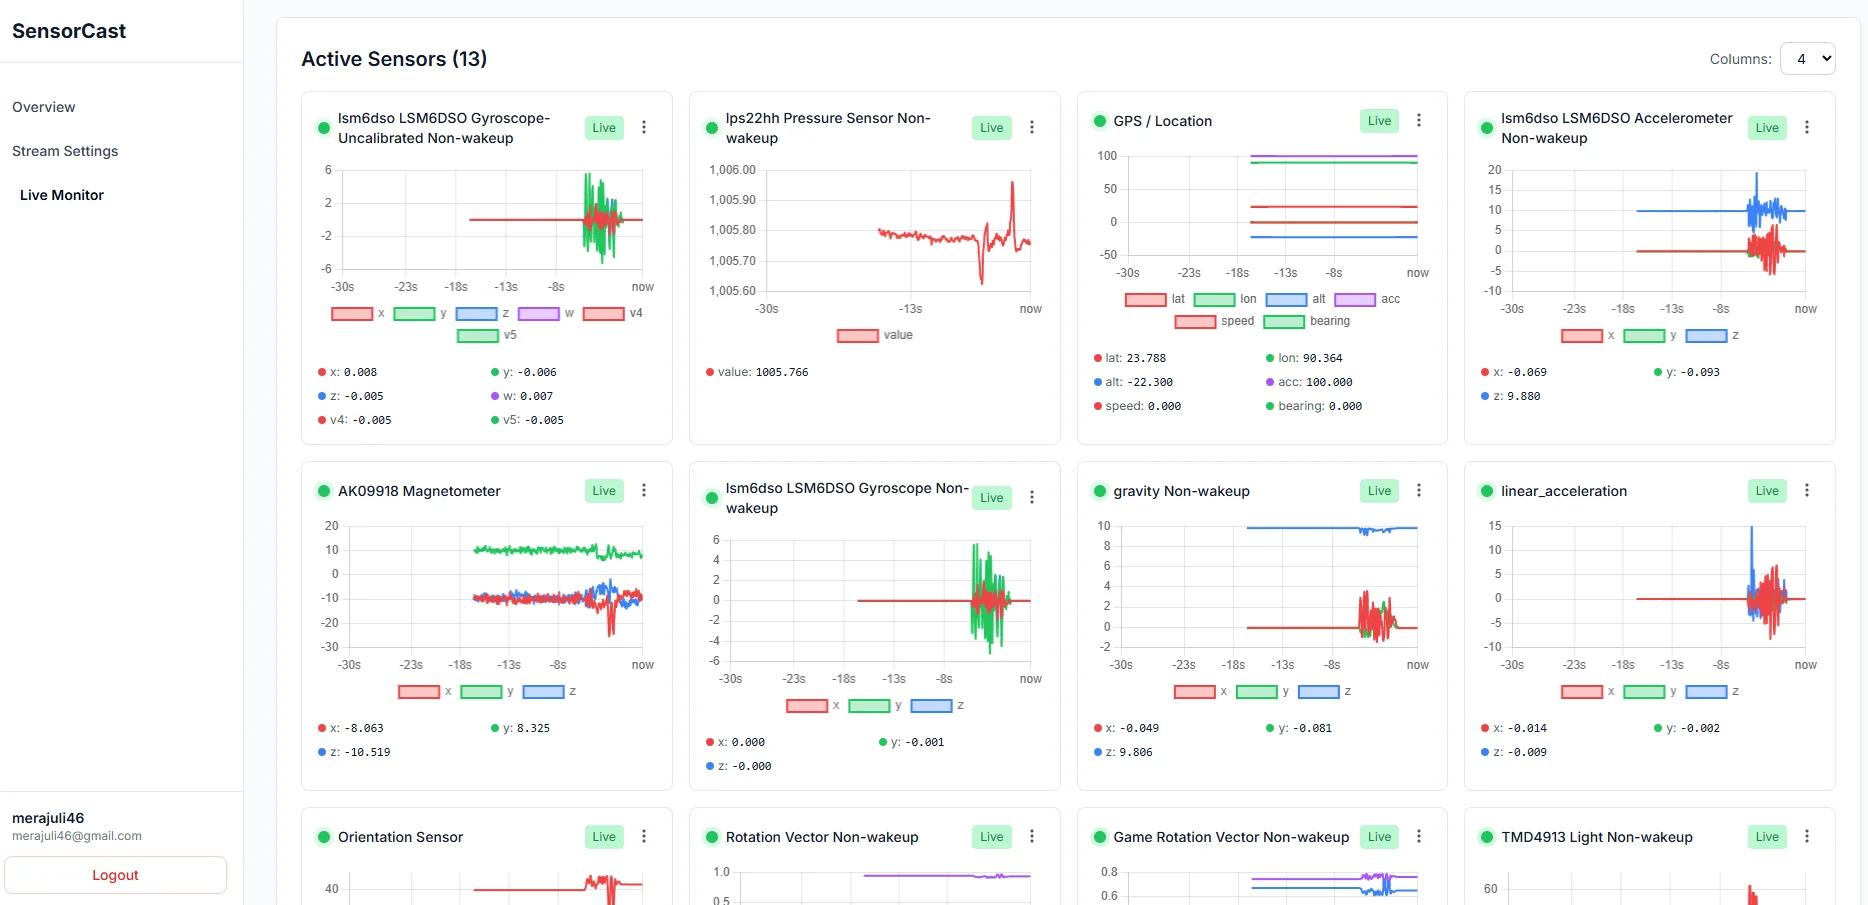Click the merajuli46 account name in the sidebar
The height and width of the screenshot is (905, 1868).
[50, 817]
